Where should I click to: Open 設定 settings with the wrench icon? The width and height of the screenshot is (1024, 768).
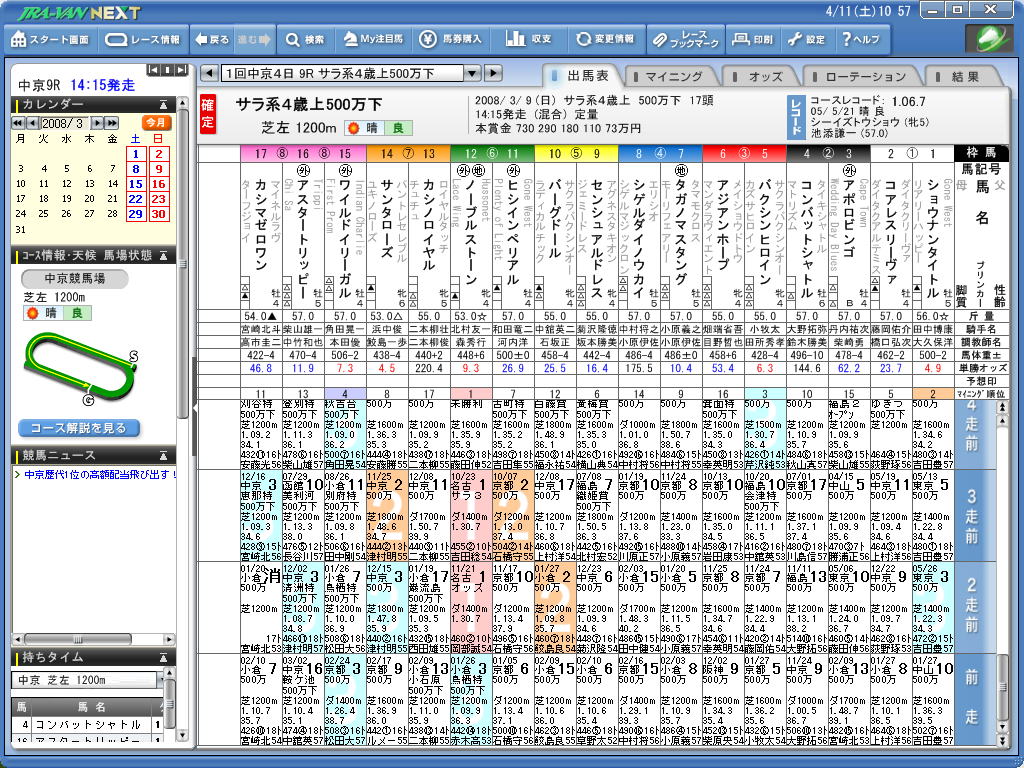807,40
